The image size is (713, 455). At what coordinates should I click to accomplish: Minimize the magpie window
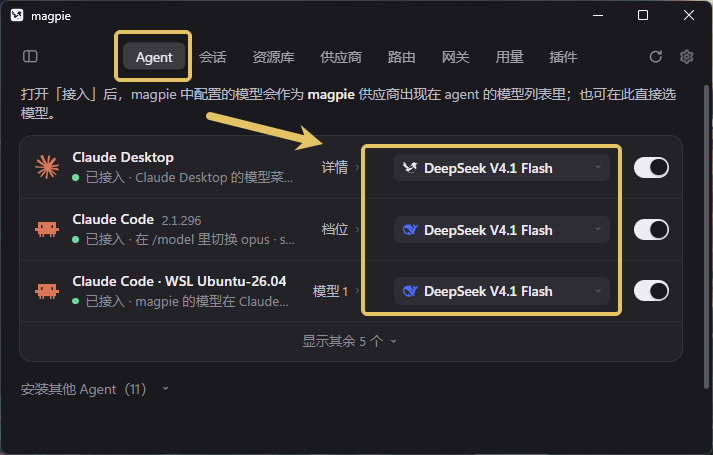598,15
